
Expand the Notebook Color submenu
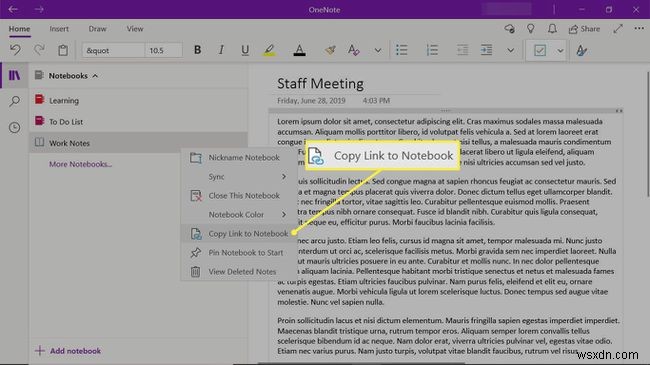point(239,214)
